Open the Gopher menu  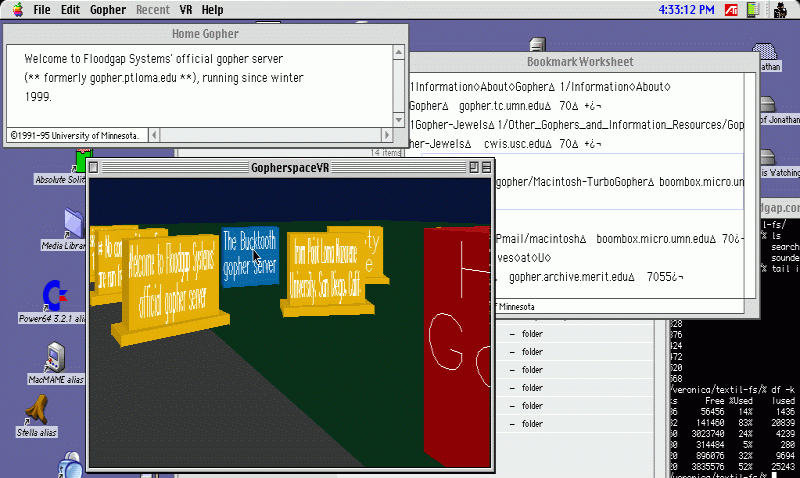point(107,10)
